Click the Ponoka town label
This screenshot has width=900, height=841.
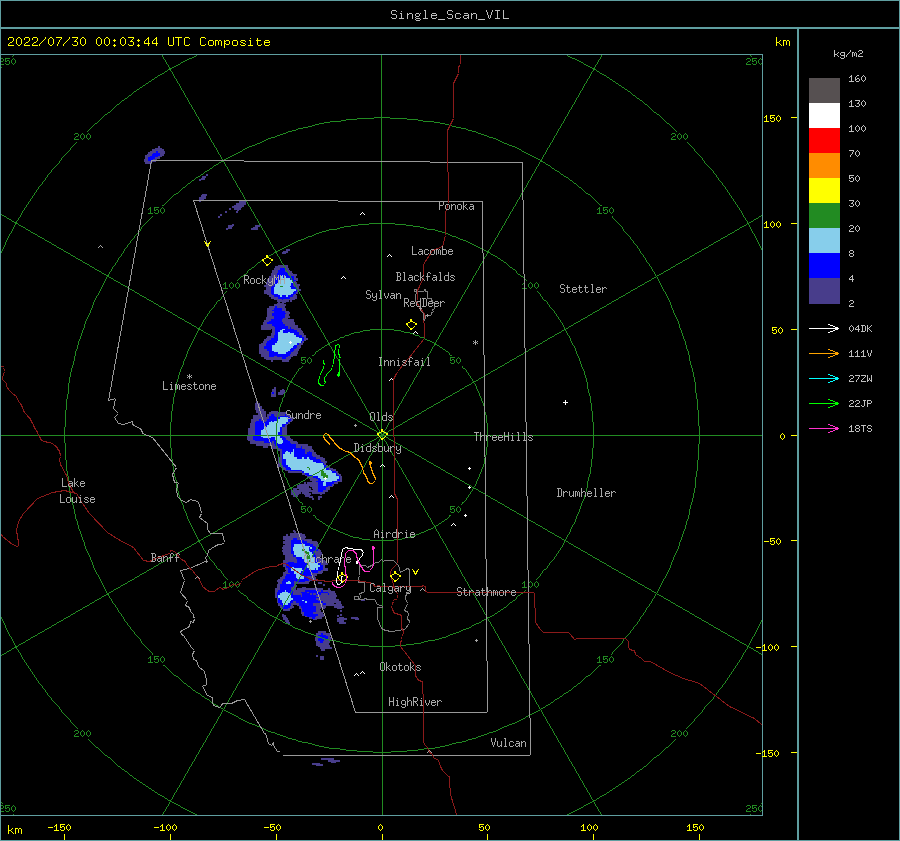(x=456, y=206)
